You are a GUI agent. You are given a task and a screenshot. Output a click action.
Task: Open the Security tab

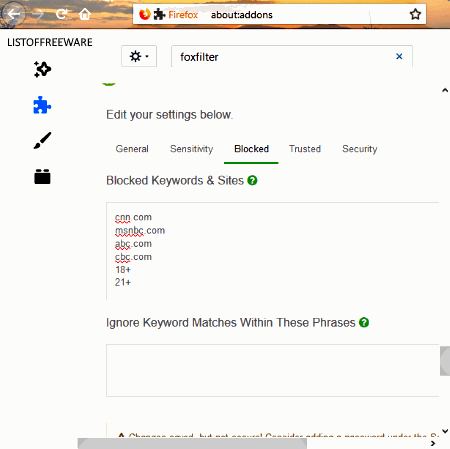click(360, 149)
